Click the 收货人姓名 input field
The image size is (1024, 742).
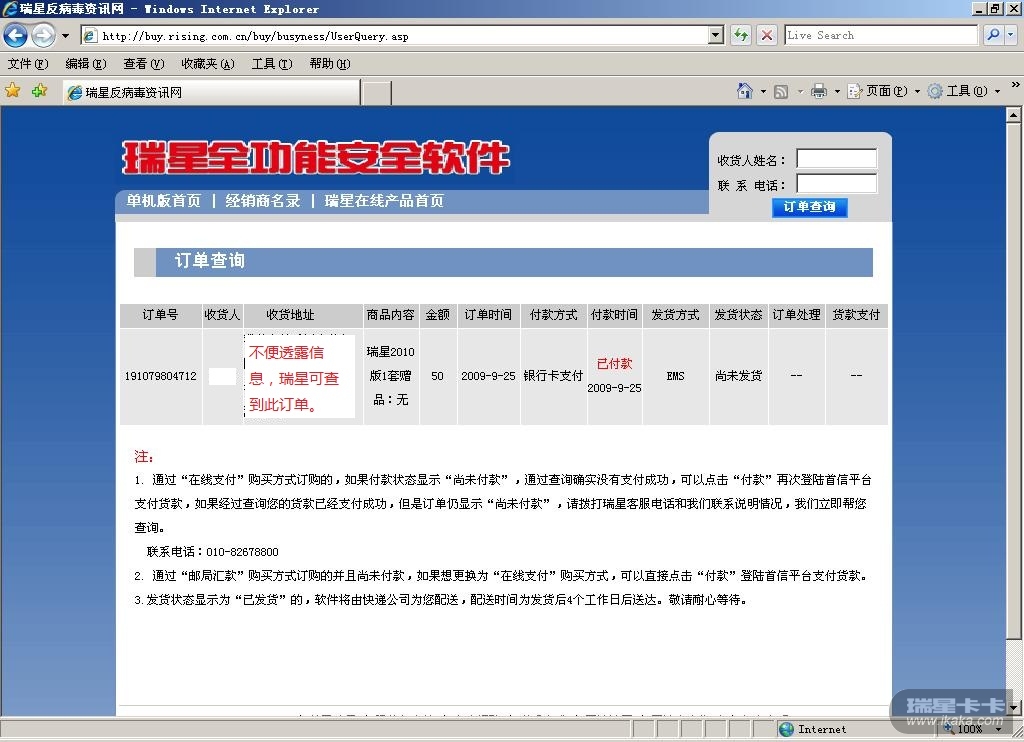tap(837, 159)
